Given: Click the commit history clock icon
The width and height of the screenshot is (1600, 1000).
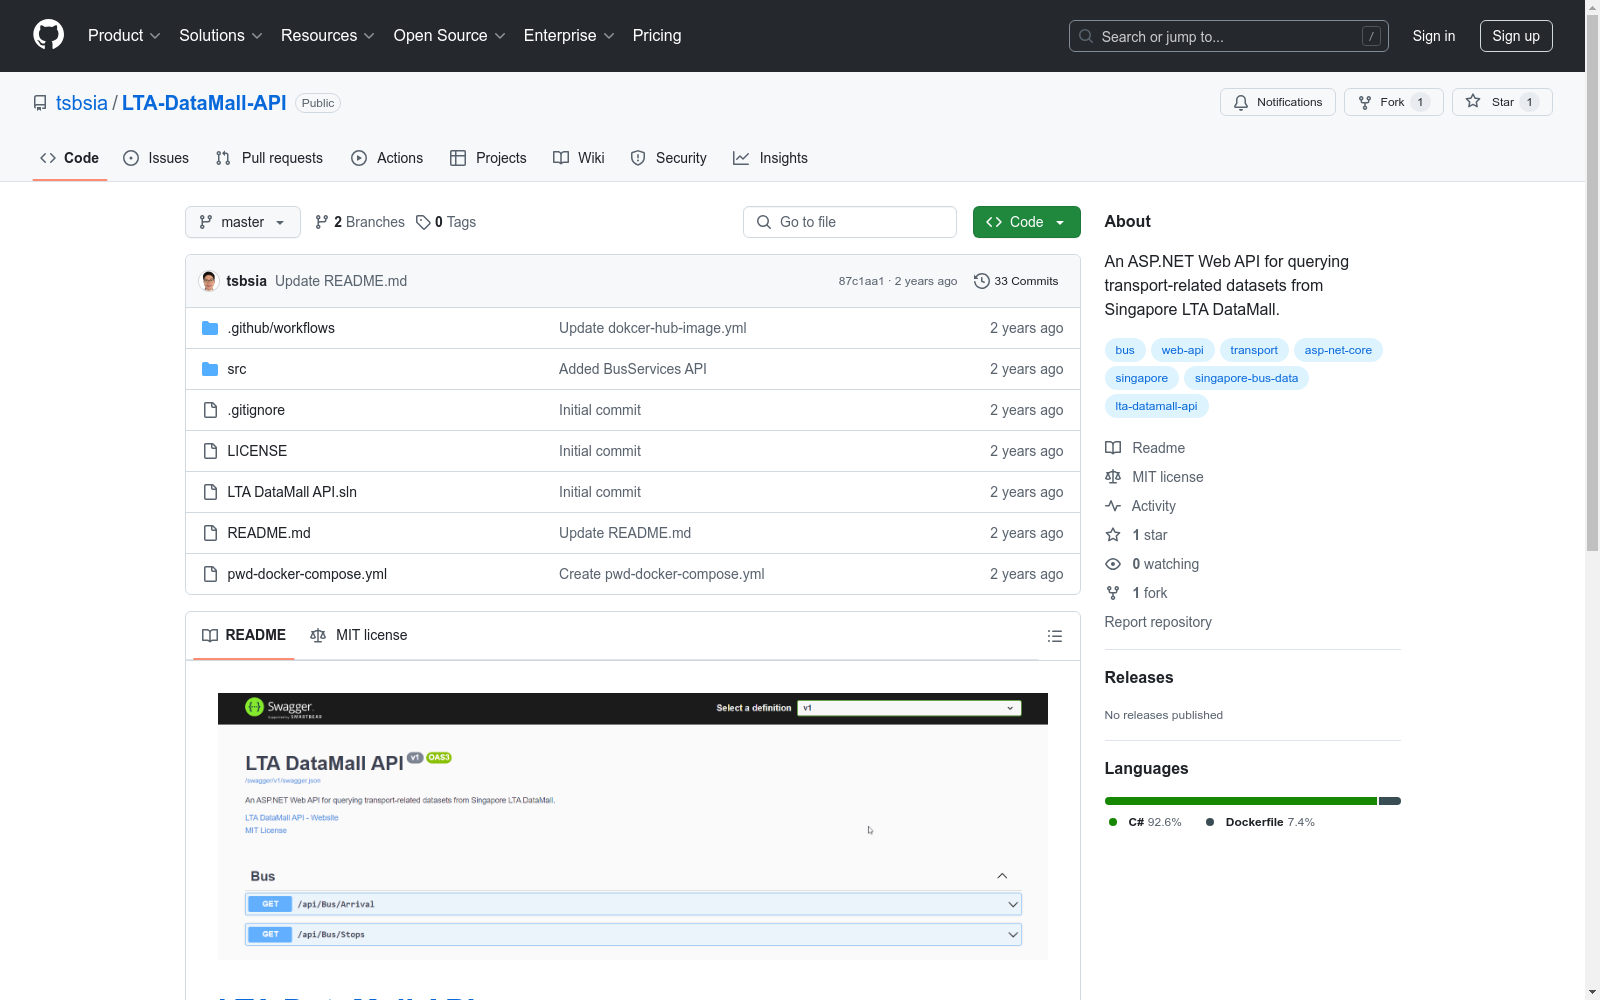Looking at the screenshot, I should click(982, 281).
